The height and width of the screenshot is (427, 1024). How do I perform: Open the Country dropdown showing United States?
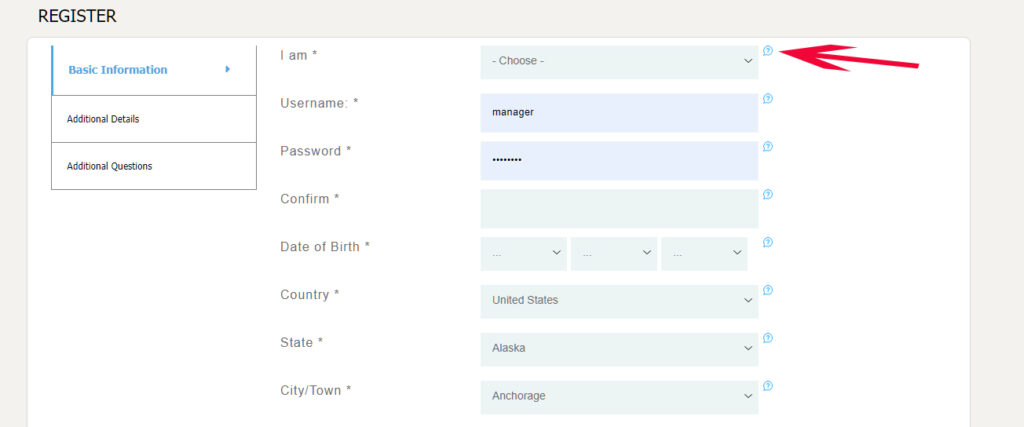(x=619, y=301)
